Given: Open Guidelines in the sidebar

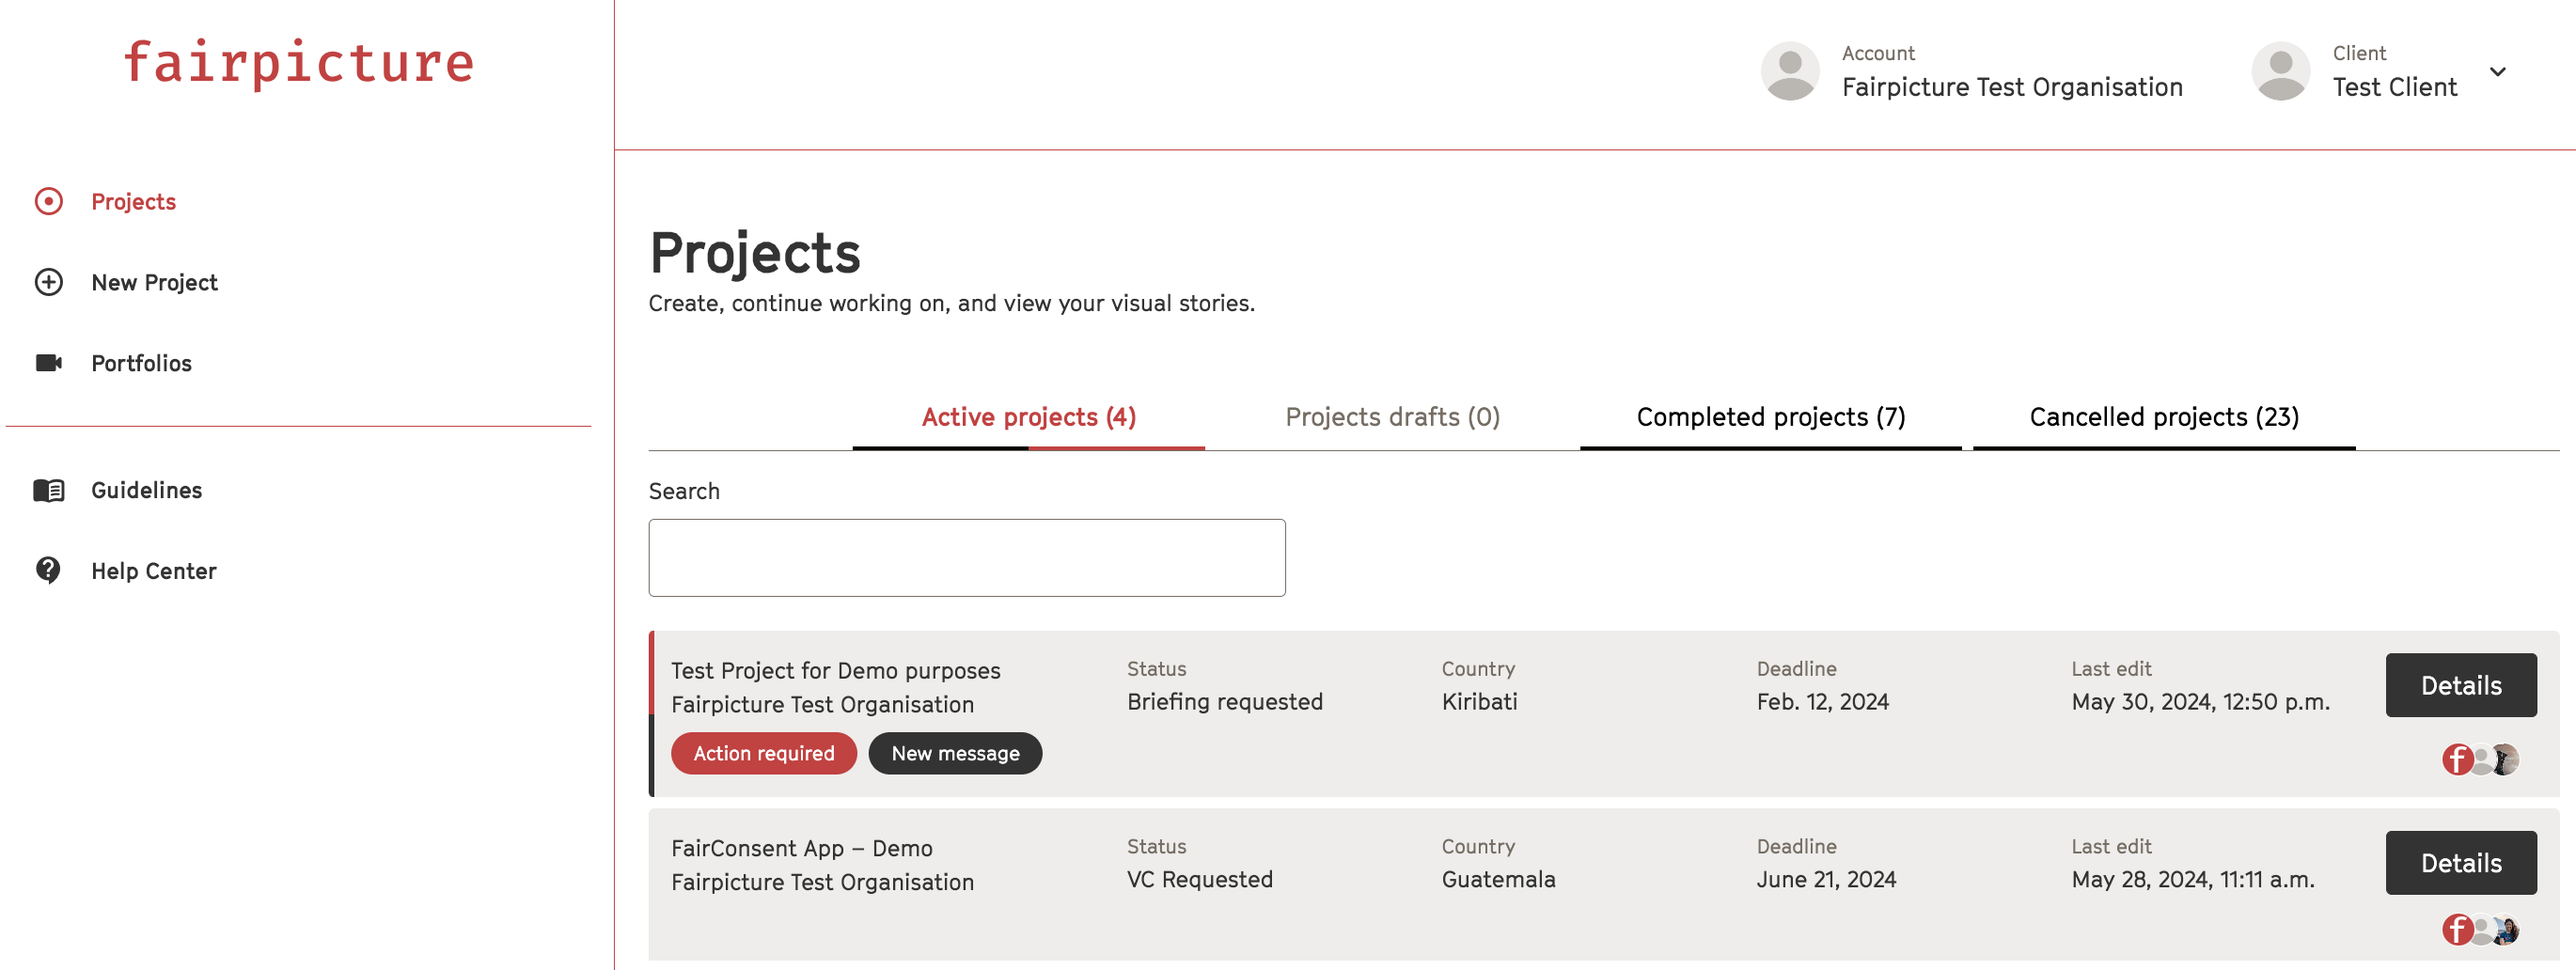Looking at the screenshot, I should point(146,490).
